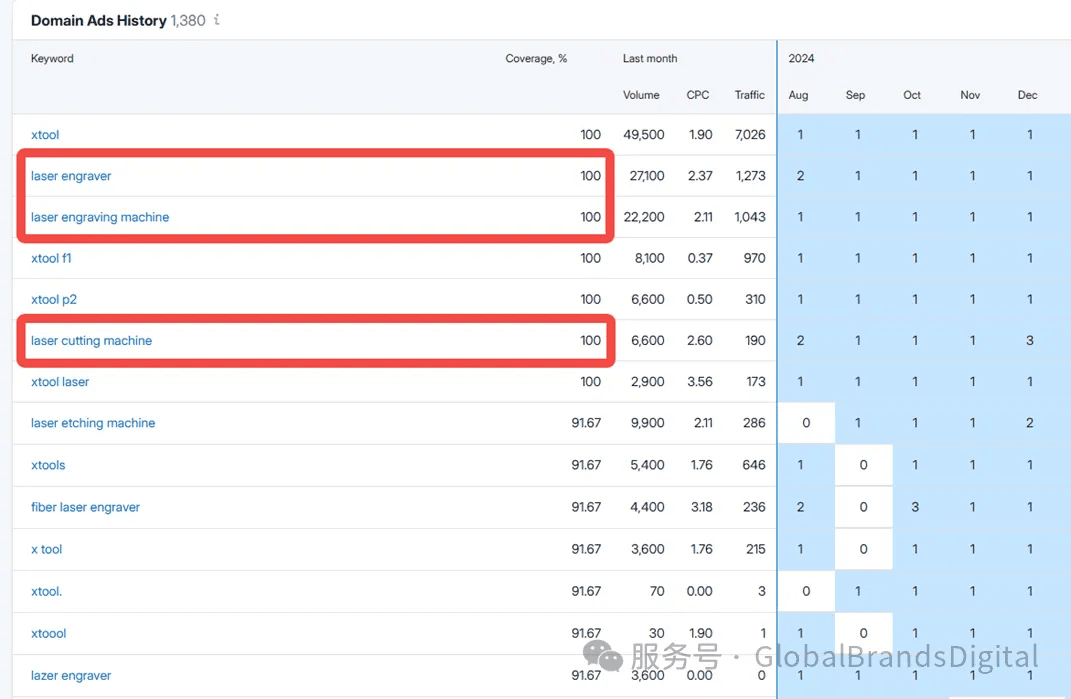Click the Keyword column header
Viewport: 1071px width, 699px height.
(52, 58)
